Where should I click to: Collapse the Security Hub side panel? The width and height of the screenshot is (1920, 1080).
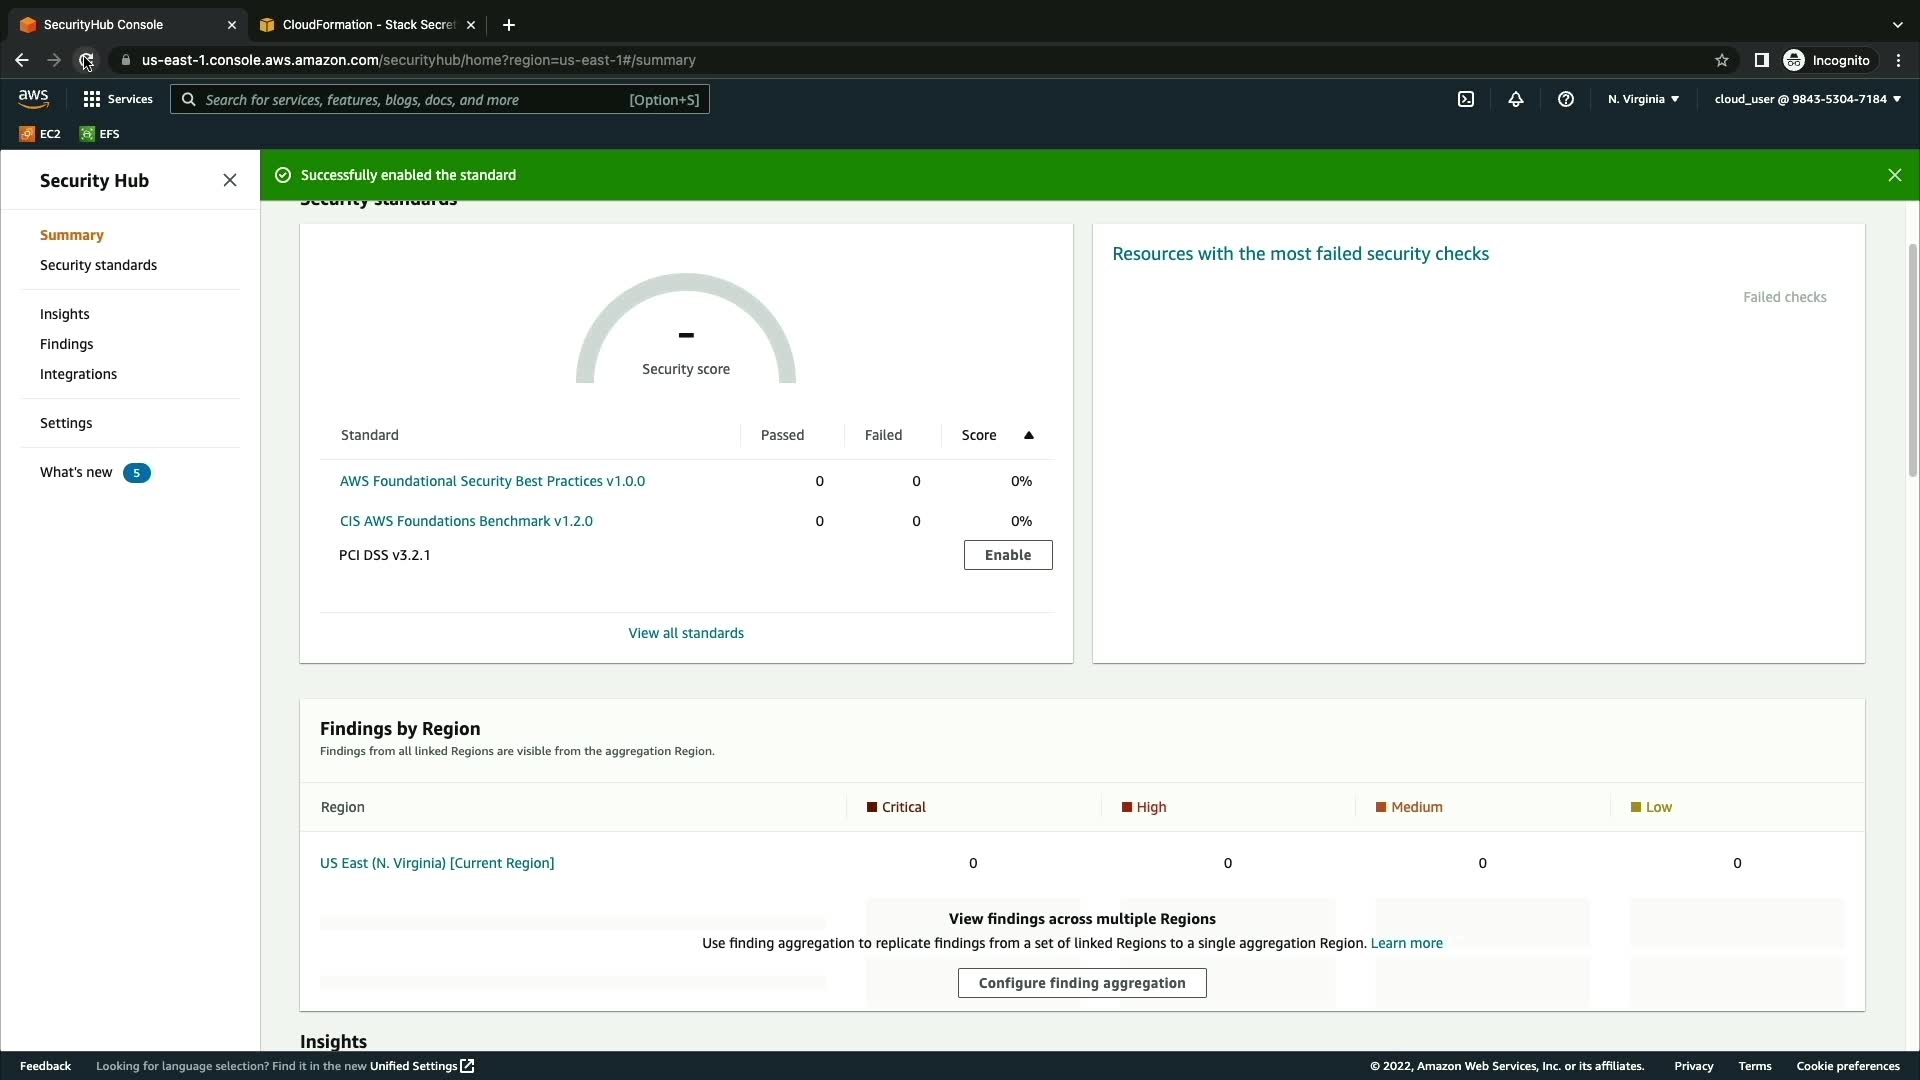pyautogui.click(x=230, y=180)
